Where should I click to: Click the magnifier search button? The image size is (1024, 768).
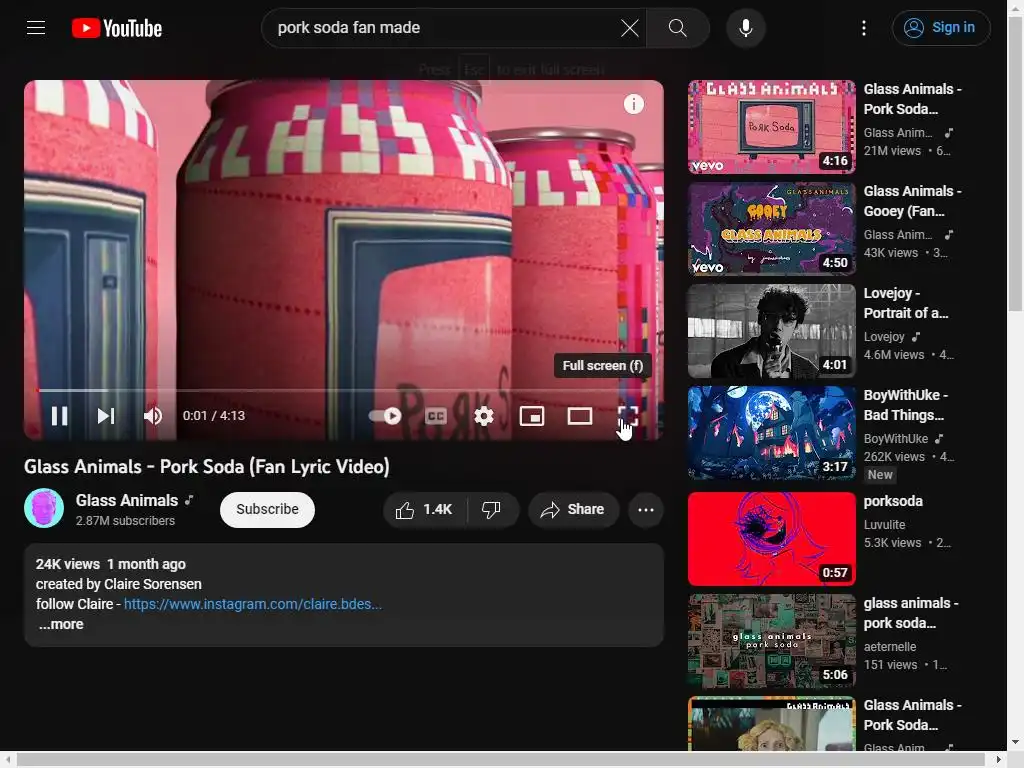coord(678,28)
